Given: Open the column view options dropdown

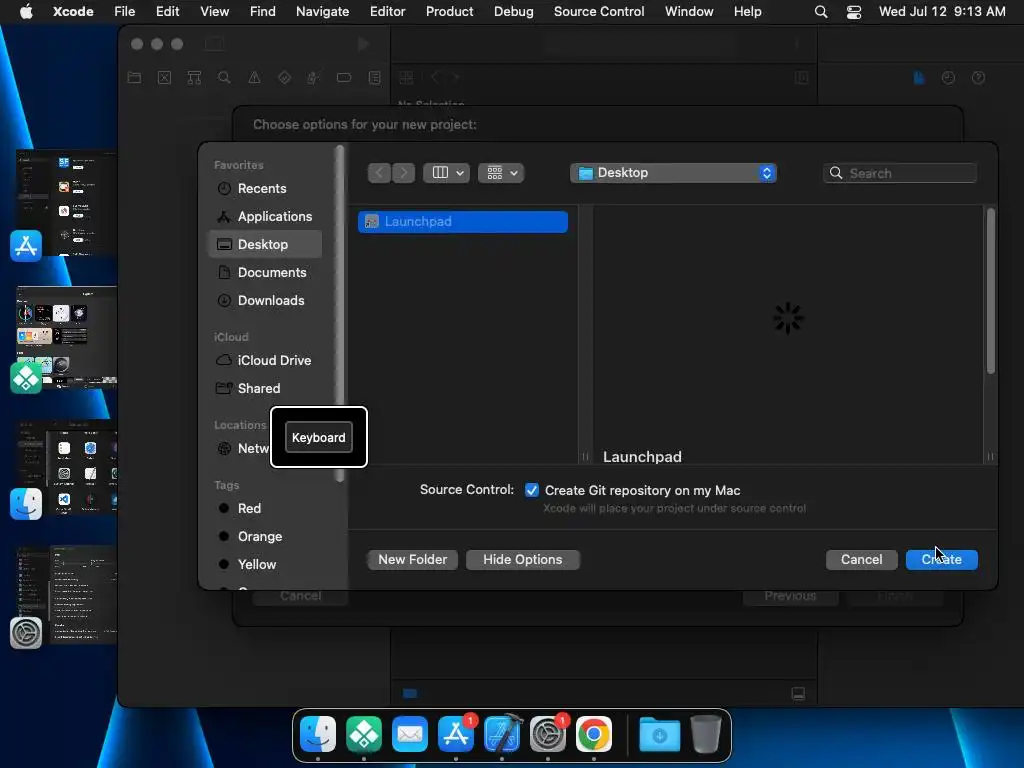Looking at the screenshot, I should (x=447, y=173).
